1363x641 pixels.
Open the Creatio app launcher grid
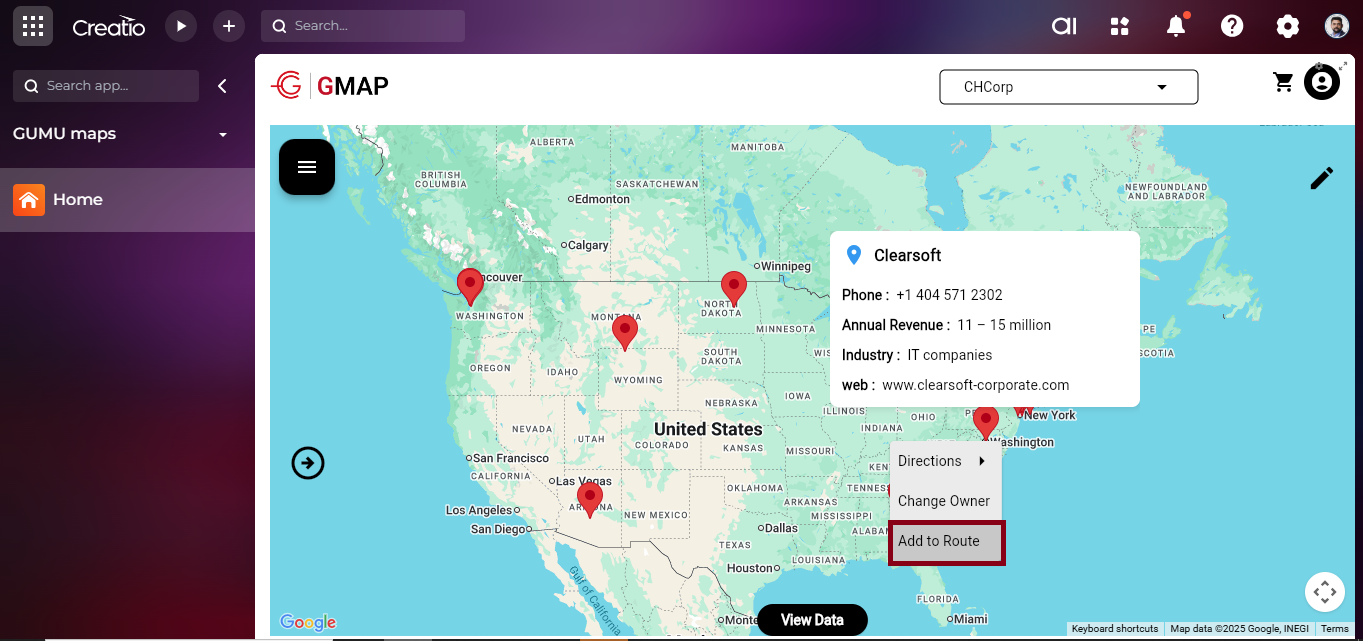point(33,26)
